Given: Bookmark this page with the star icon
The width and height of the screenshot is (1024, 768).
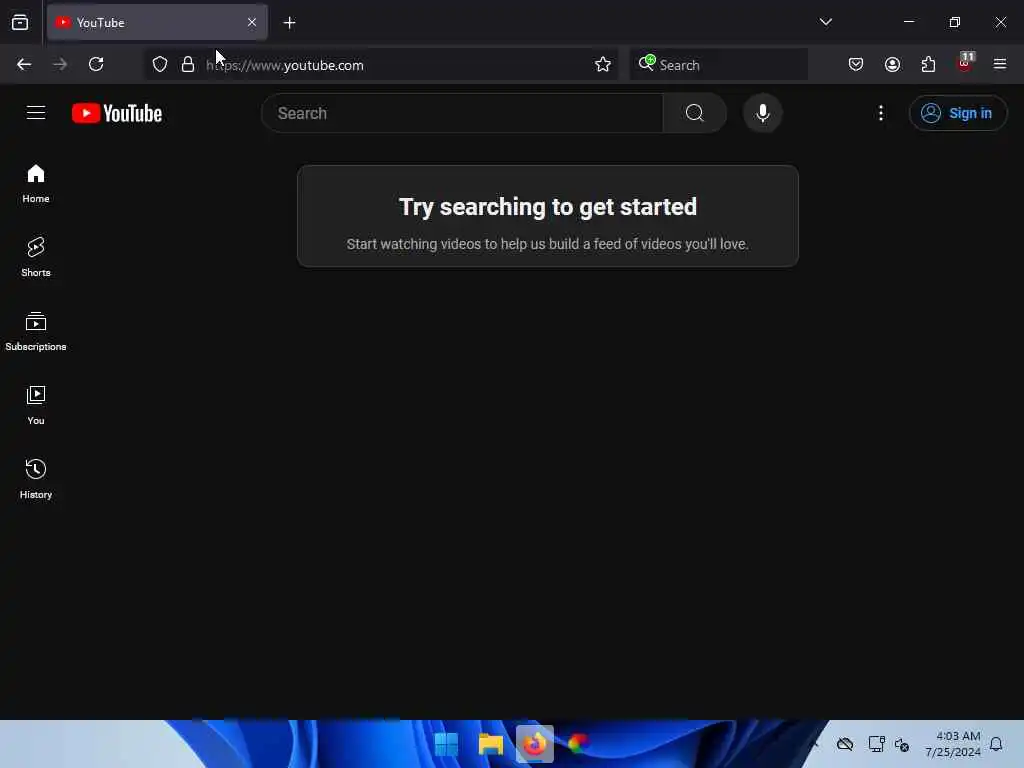Looking at the screenshot, I should pyautogui.click(x=602, y=65).
